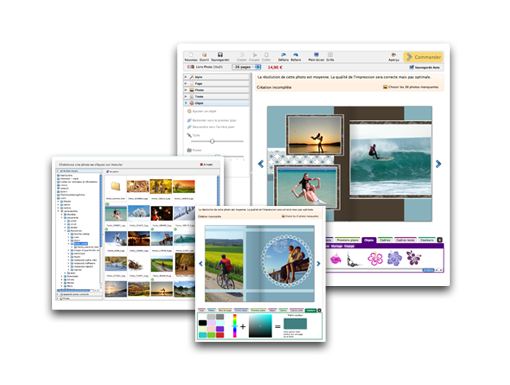
Task: Toggle the Sauvegarde Auto checkbox
Action: tap(412, 67)
